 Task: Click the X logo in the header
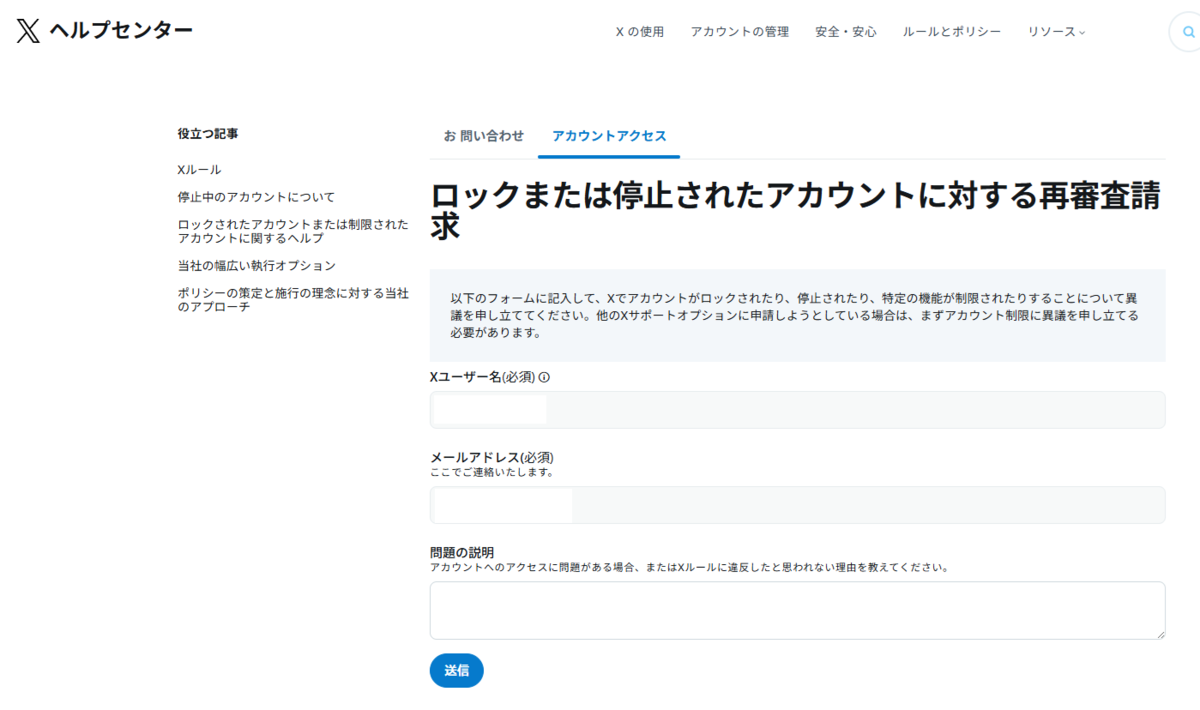(27, 31)
